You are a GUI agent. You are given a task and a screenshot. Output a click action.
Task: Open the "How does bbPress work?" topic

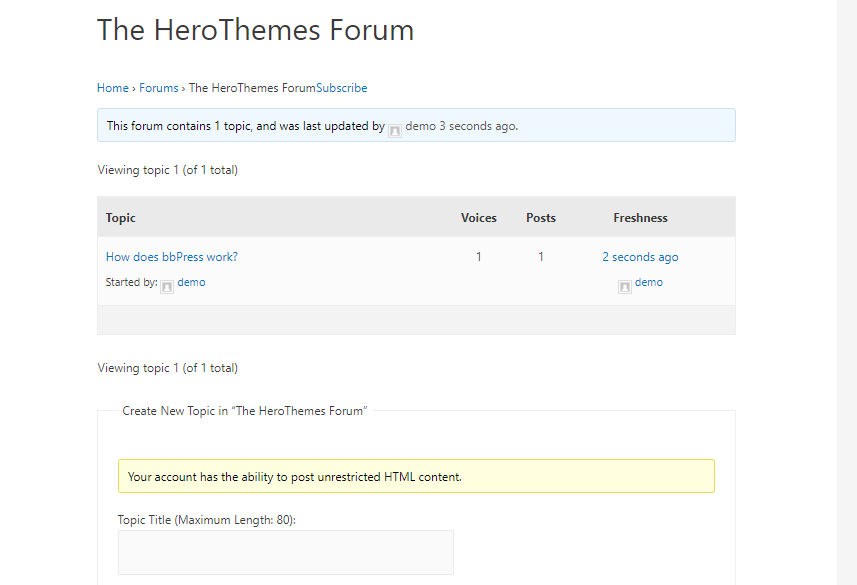point(172,257)
